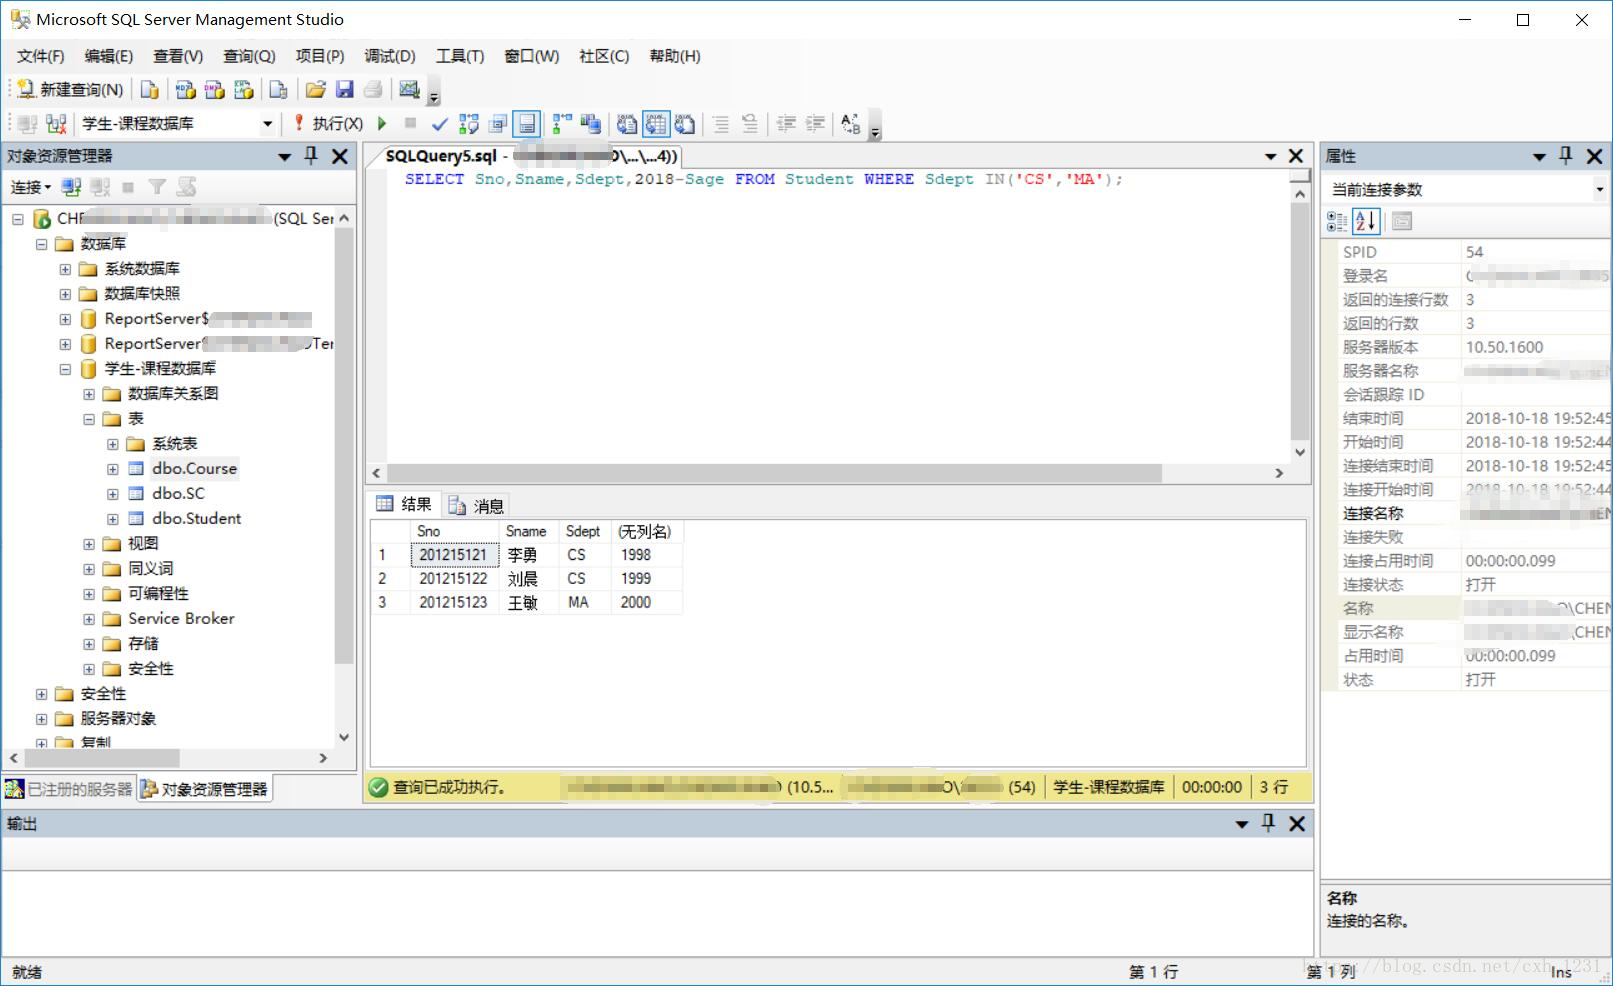This screenshot has width=1613, height=986.
Task: Start a new query with 新建查询 button
Action: point(68,89)
